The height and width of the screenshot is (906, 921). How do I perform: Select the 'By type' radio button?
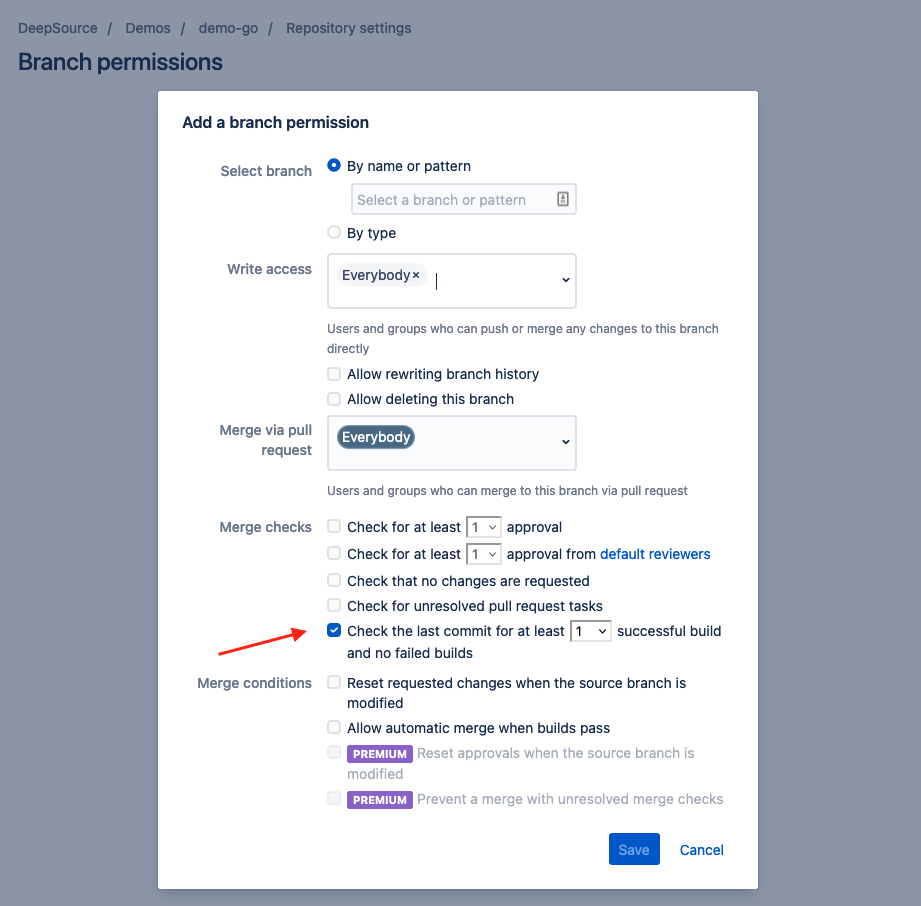[333, 232]
